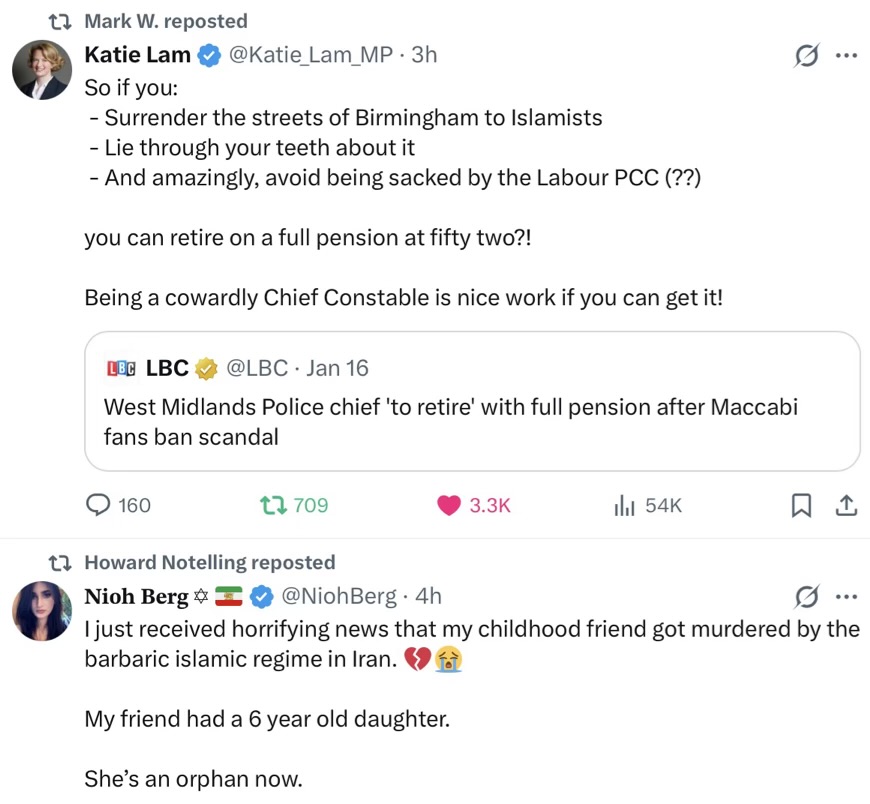
Task: Open the @Katie_Lam_MP handle link
Action: (311, 55)
